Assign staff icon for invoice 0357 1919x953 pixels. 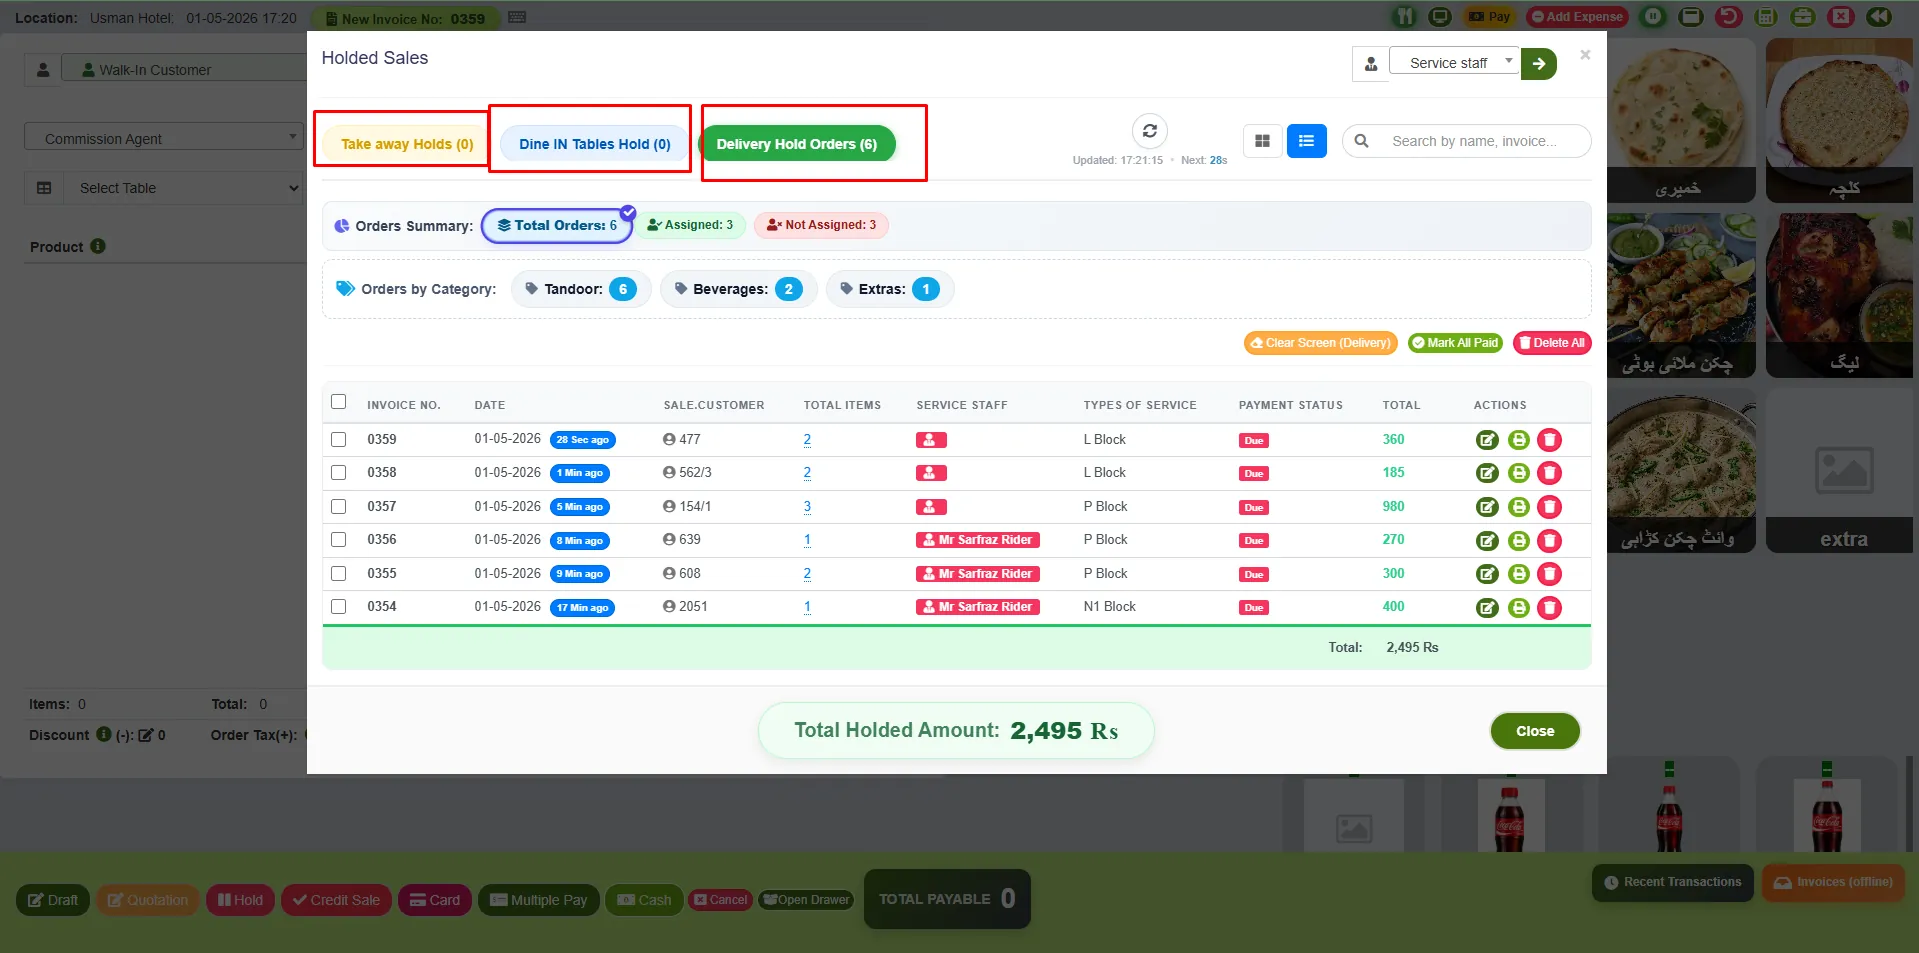coord(931,507)
